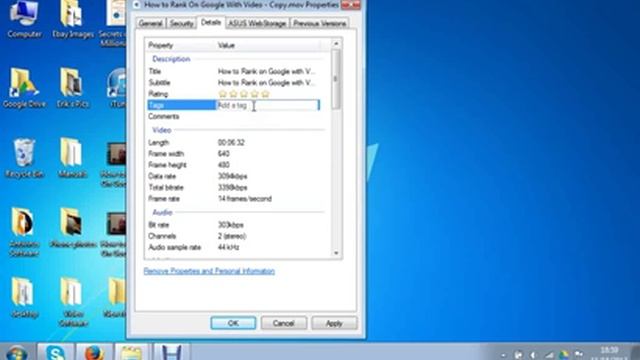Image resolution: width=640 pixels, height=360 pixels.
Task: Select the Subtitle property value
Action: (x=267, y=83)
